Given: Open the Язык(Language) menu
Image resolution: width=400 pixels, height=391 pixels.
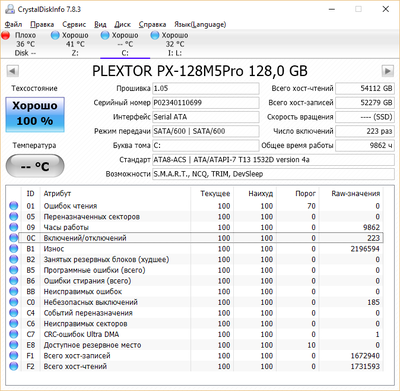Looking at the screenshot, I should (200, 24).
